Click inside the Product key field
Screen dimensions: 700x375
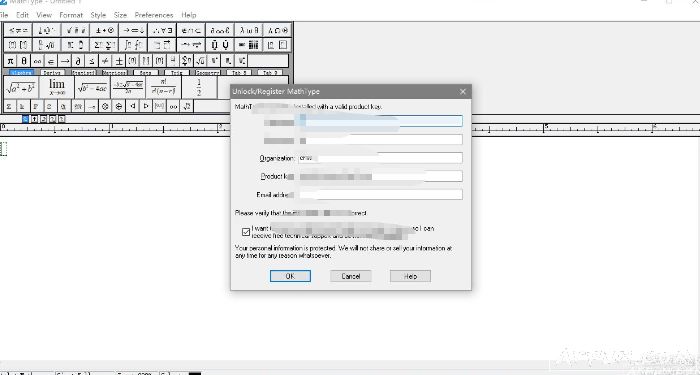click(x=380, y=176)
